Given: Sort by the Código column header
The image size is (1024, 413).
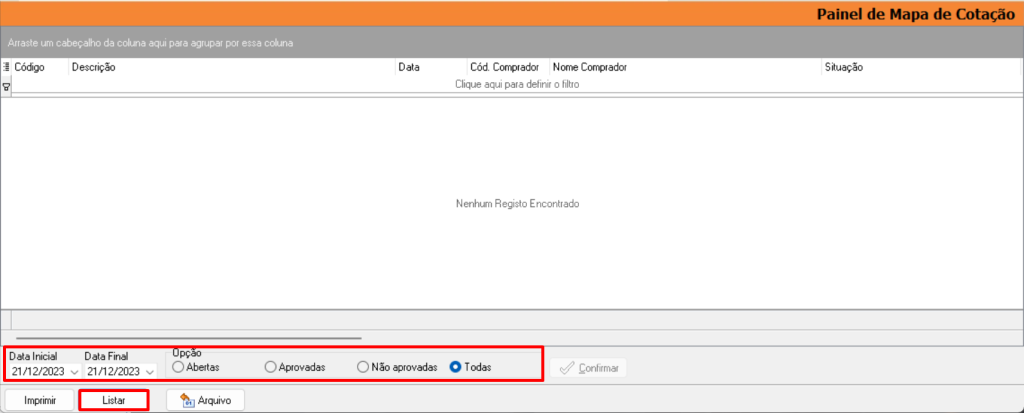Looking at the screenshot, I should click(x=40, y=67).
